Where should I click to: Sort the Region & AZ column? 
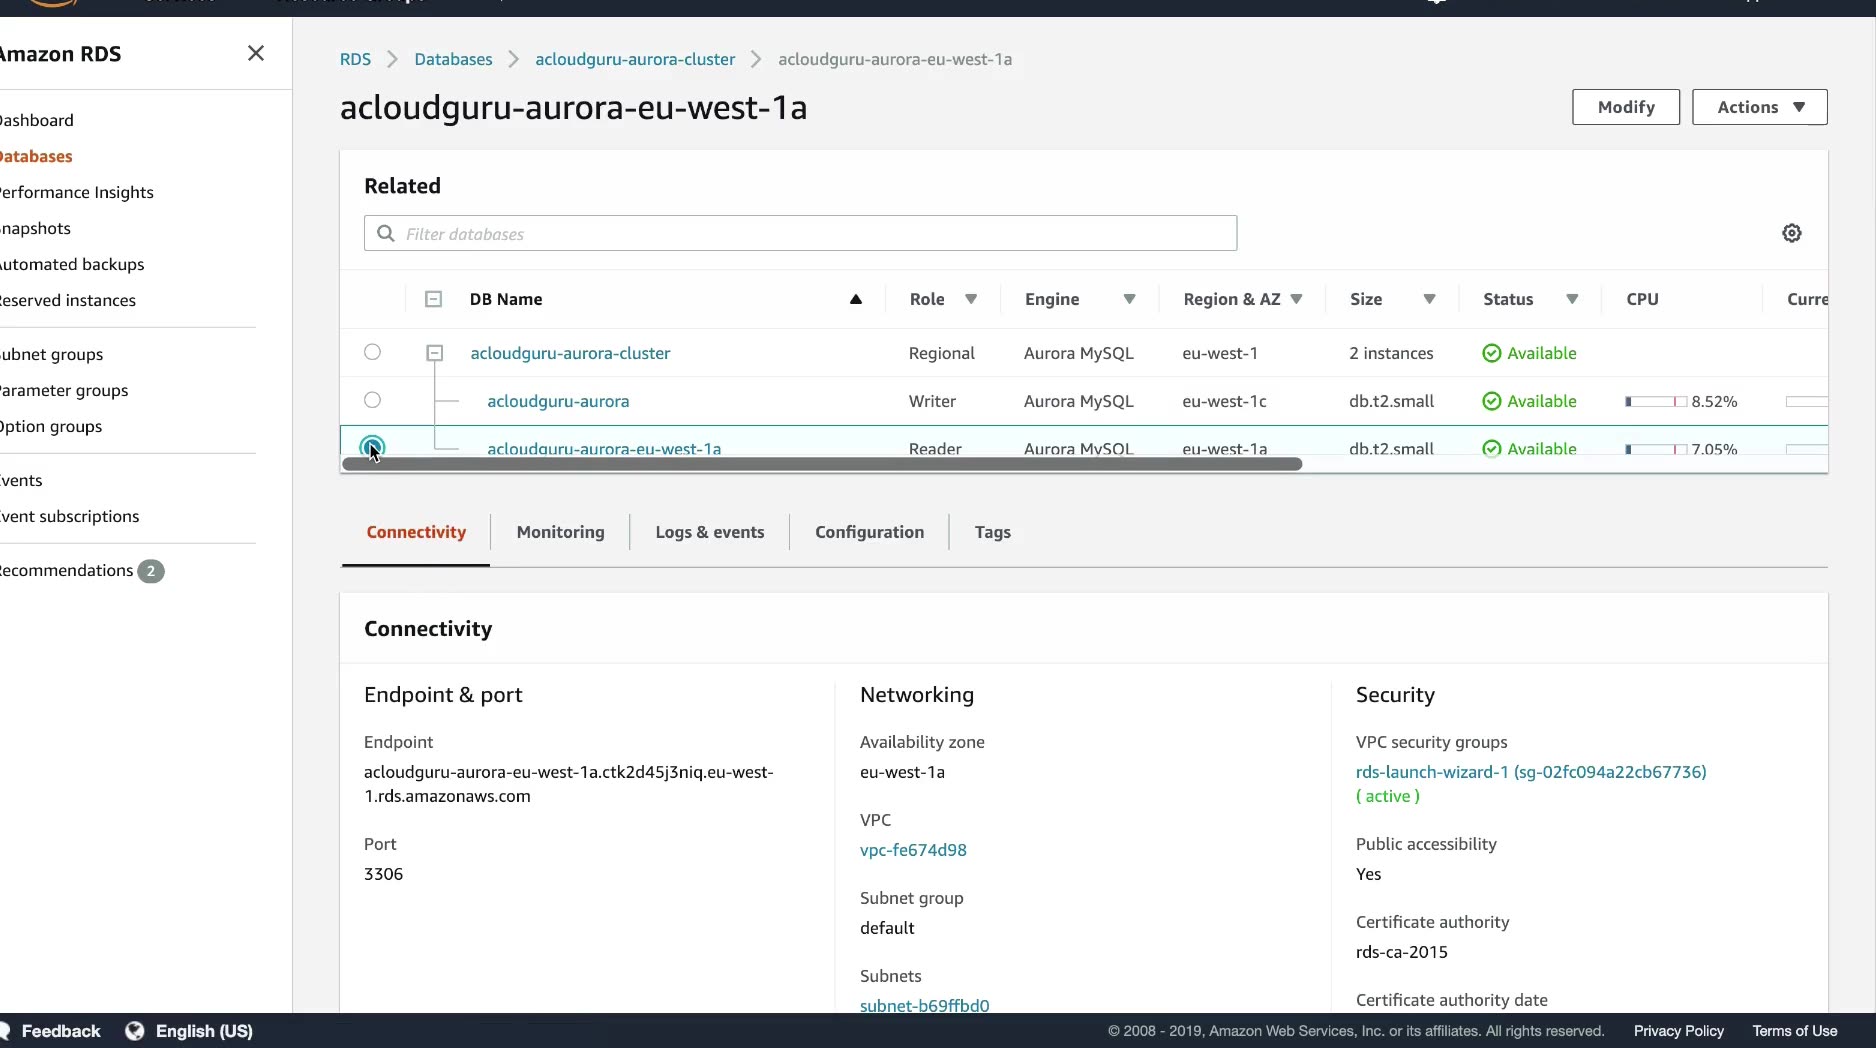1296,299
